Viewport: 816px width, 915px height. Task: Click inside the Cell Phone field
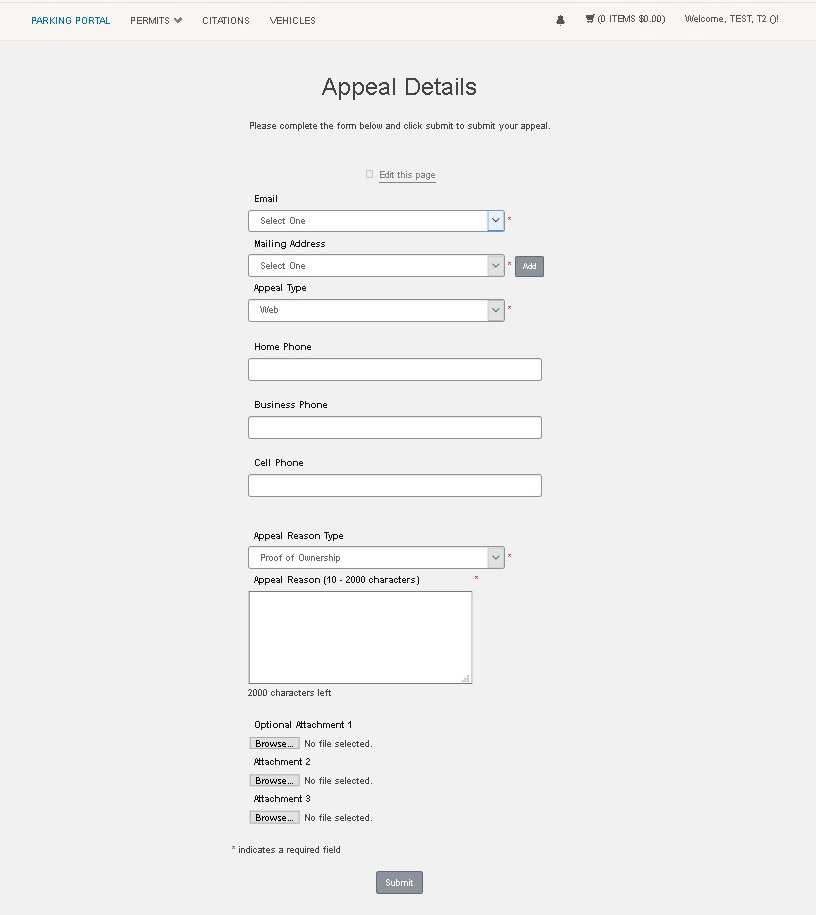[394, 485]
